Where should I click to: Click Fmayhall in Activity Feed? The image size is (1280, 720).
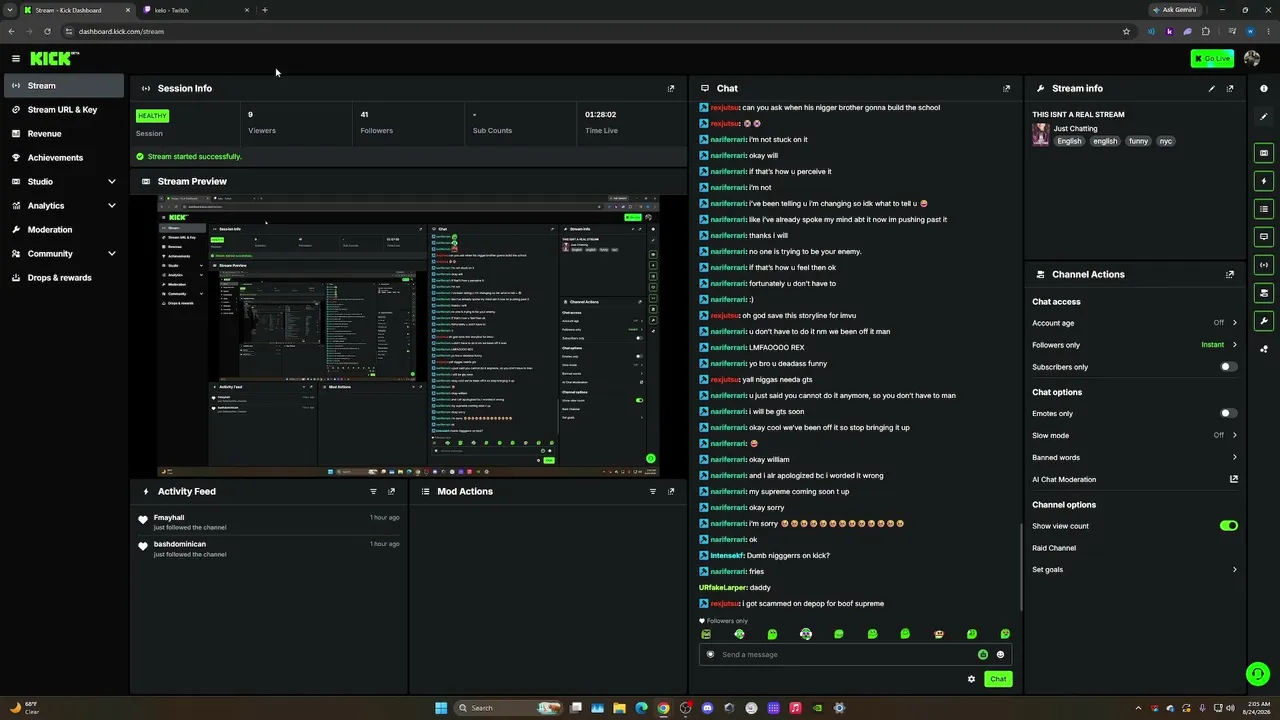click(x=169, y=518)
